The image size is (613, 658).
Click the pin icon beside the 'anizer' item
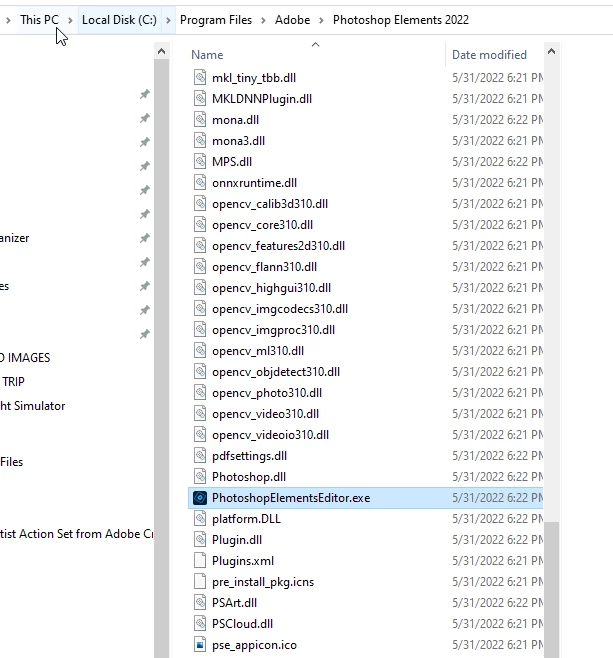[x=145, y=238]
